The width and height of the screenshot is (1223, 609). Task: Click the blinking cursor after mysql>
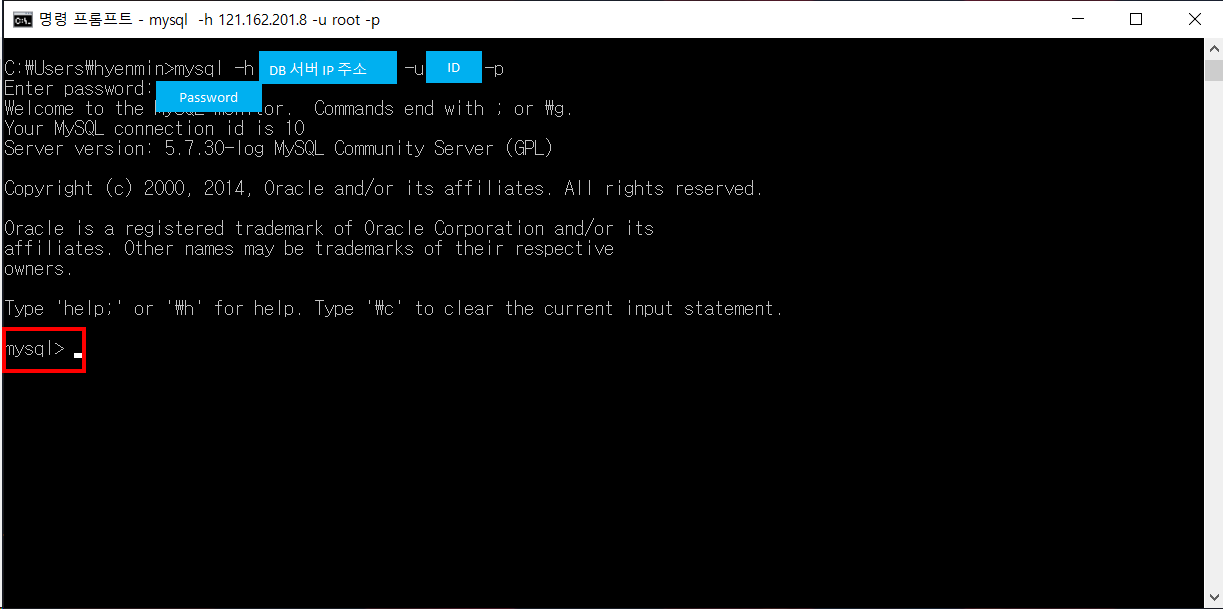[x=78, y=355]
